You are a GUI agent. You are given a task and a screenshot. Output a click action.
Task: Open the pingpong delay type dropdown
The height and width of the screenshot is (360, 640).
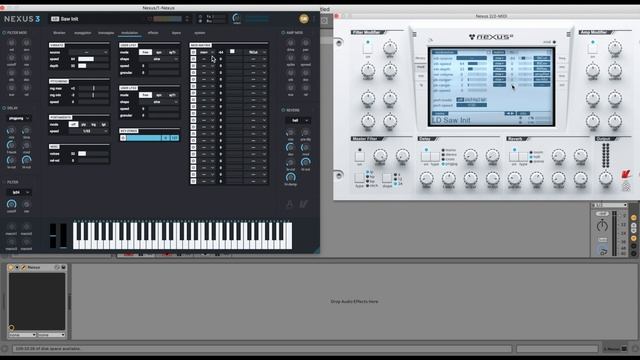point(19,118)
